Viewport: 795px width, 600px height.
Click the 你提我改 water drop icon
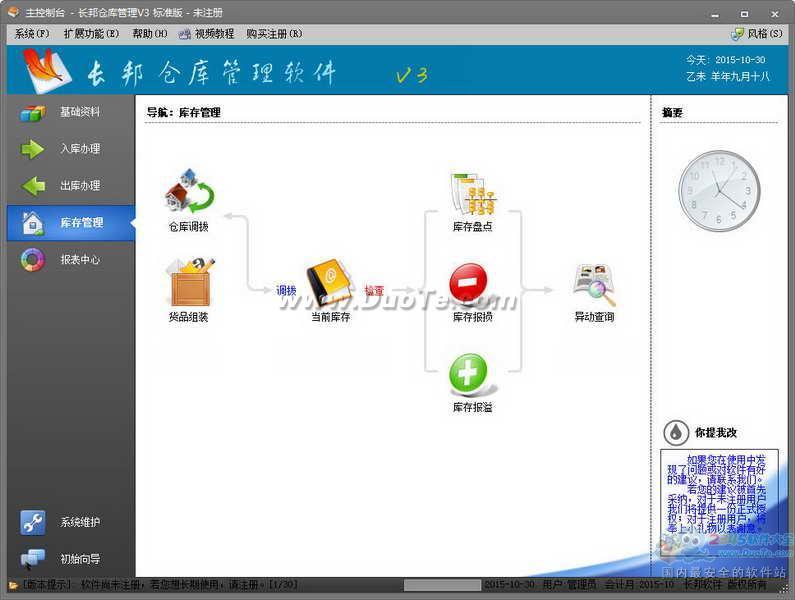(676, 433)
